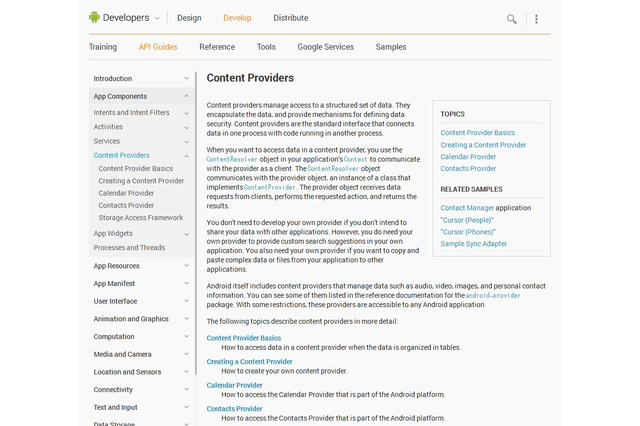The image size is (640, 426).
Task: Collapse the App Components section
Action: (x=186, y=96)
